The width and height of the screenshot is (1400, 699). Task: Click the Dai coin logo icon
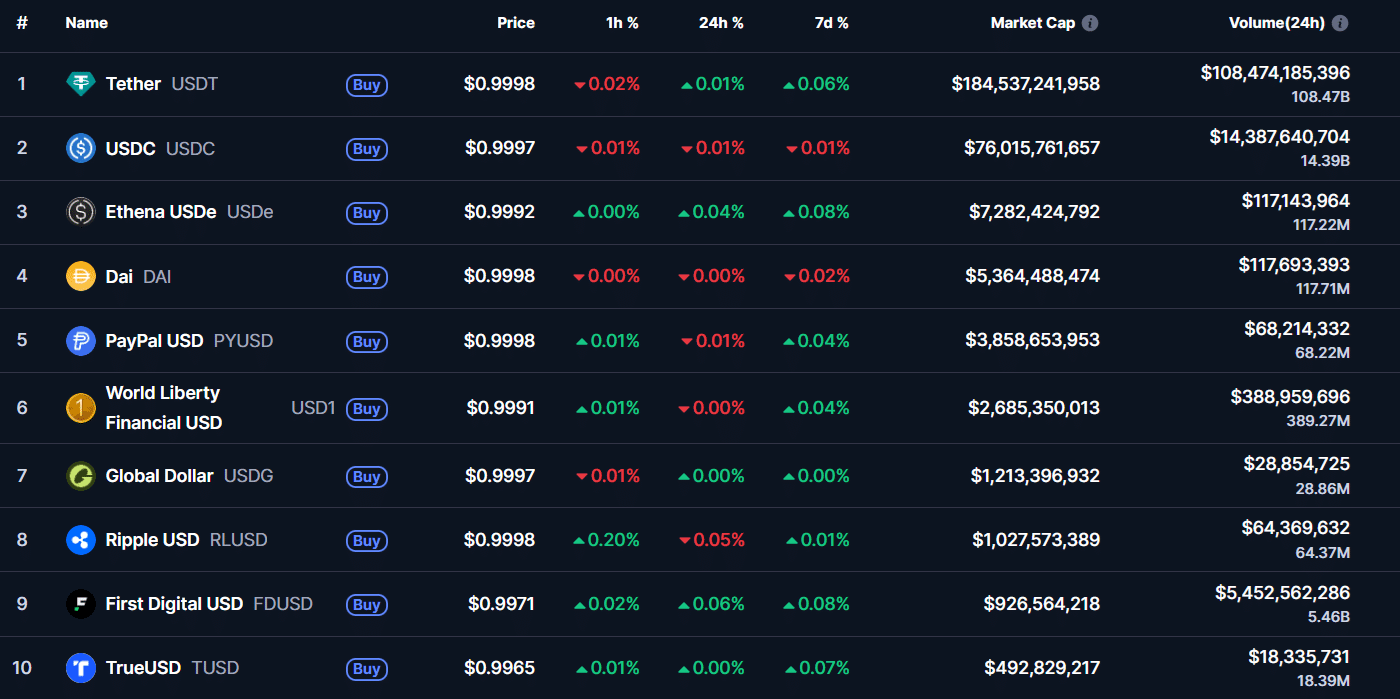coord(81,276)
